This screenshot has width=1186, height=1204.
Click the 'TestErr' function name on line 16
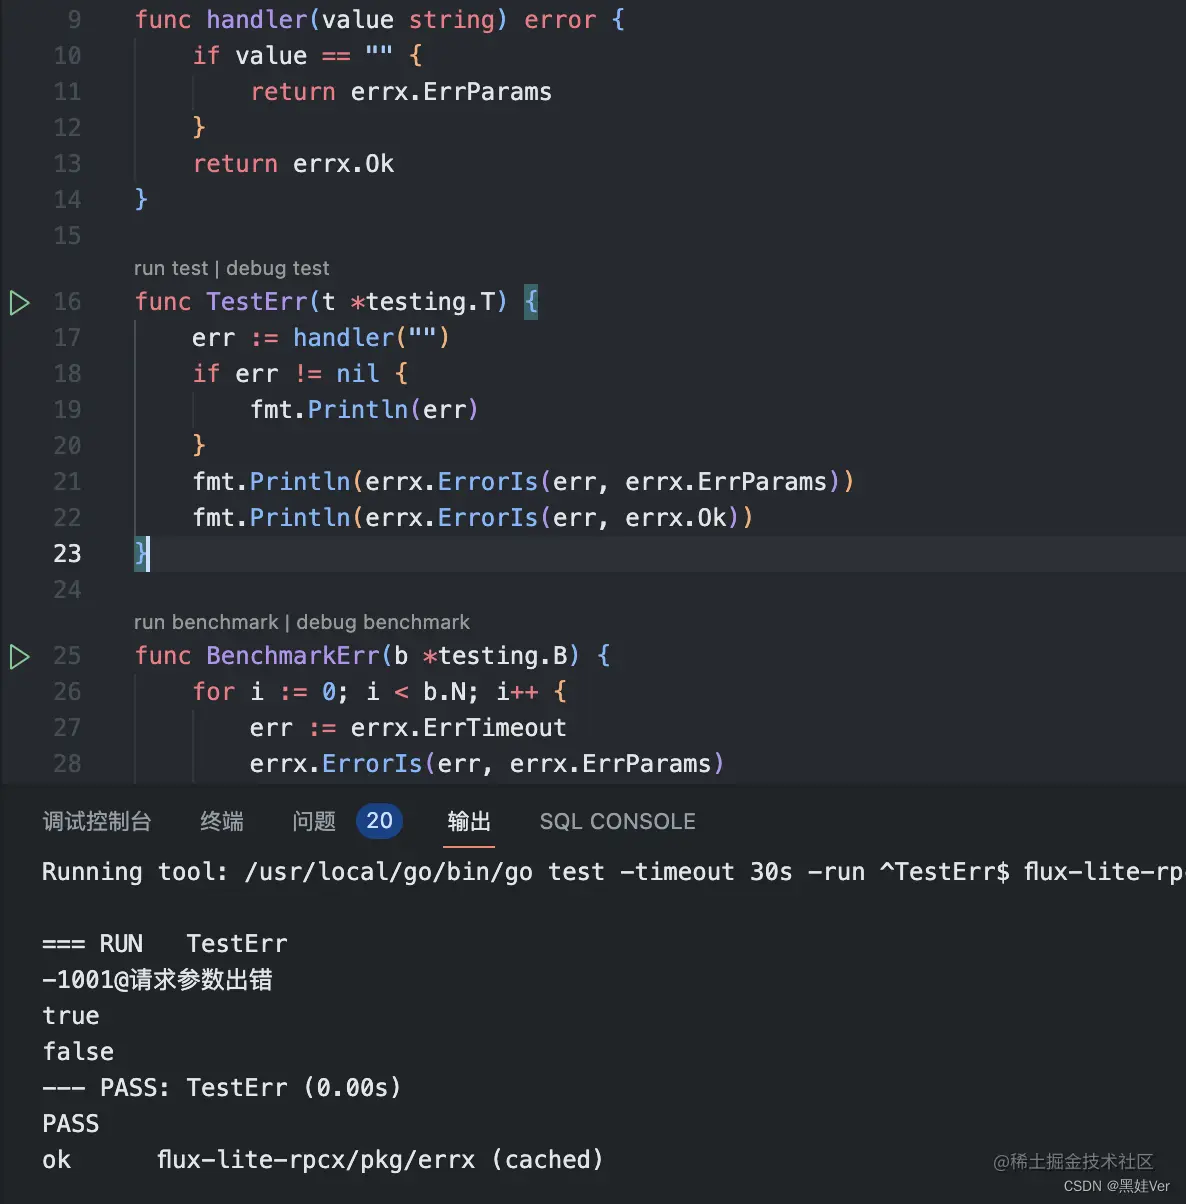(x=257, y=302)
